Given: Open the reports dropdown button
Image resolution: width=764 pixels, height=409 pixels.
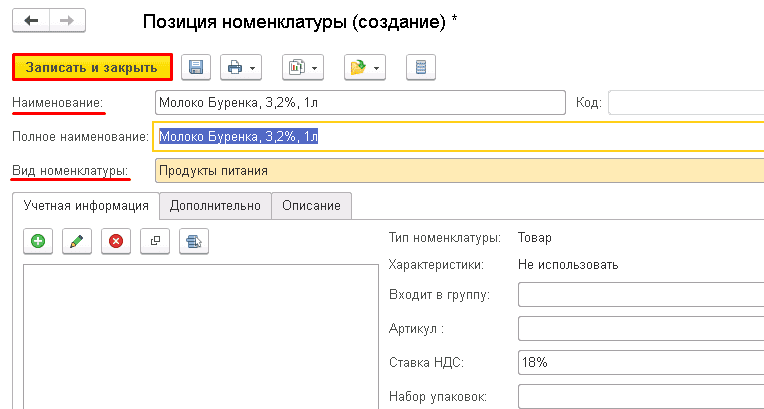Looking at the screenshot, I should [x=302, y=67].
